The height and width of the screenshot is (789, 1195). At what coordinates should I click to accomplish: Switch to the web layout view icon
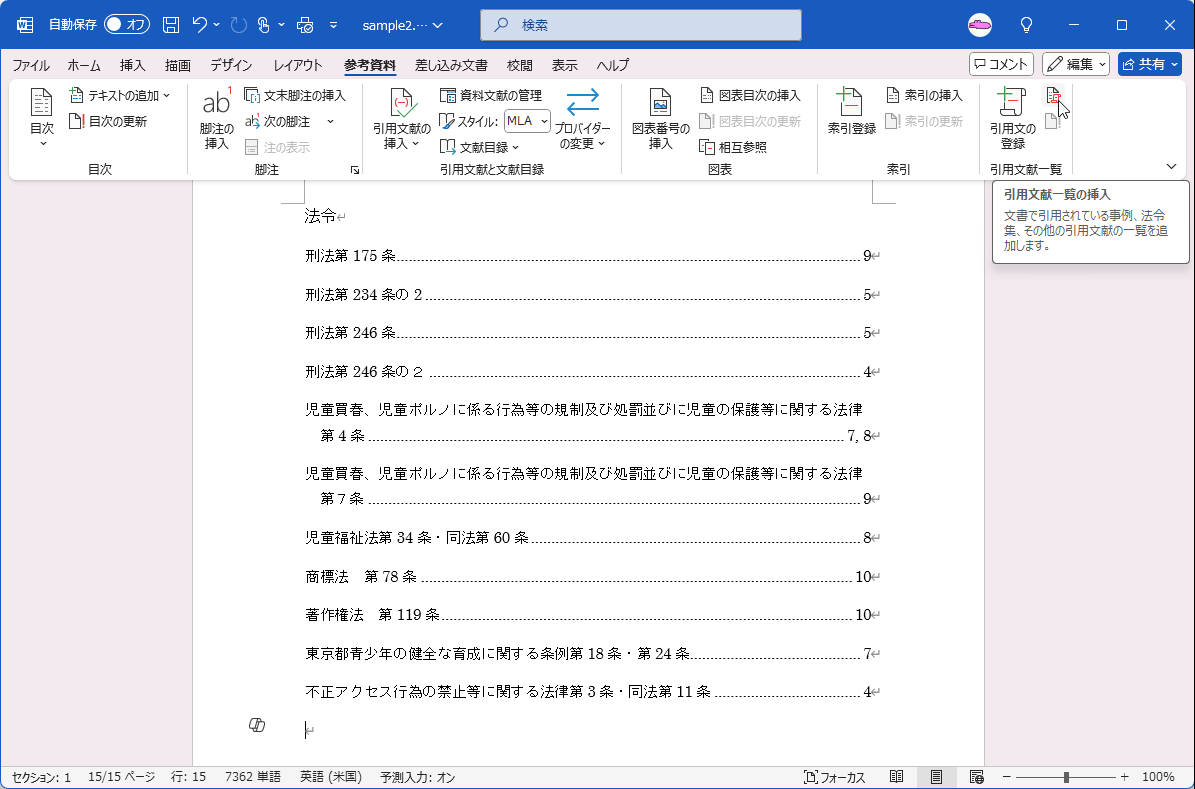[x=976, y=778]
